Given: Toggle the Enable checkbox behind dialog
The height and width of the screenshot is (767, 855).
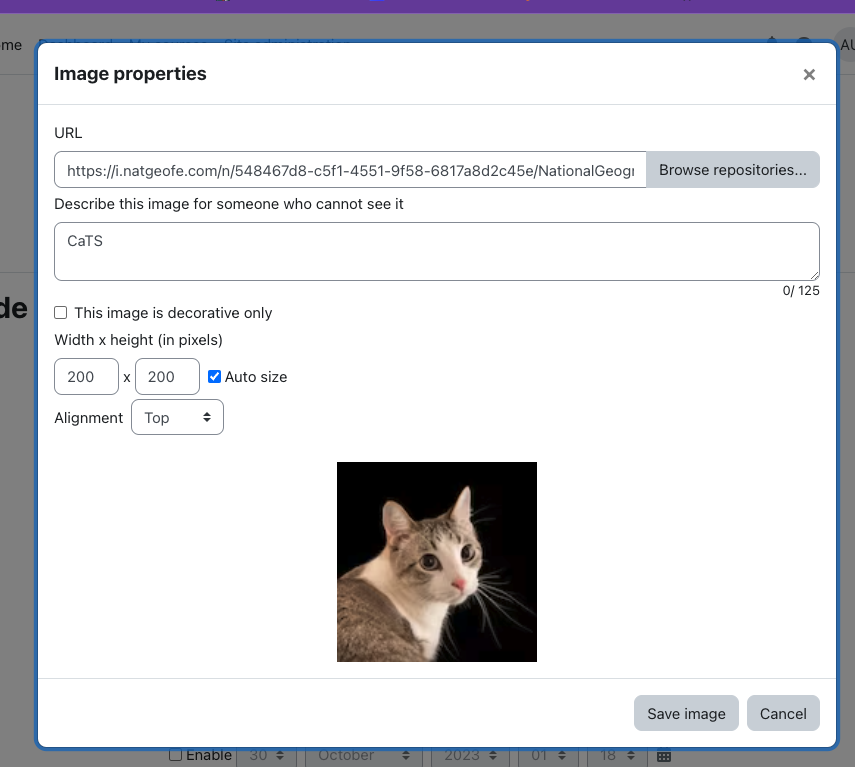Looking at the screenshot, I should (175, 756).
